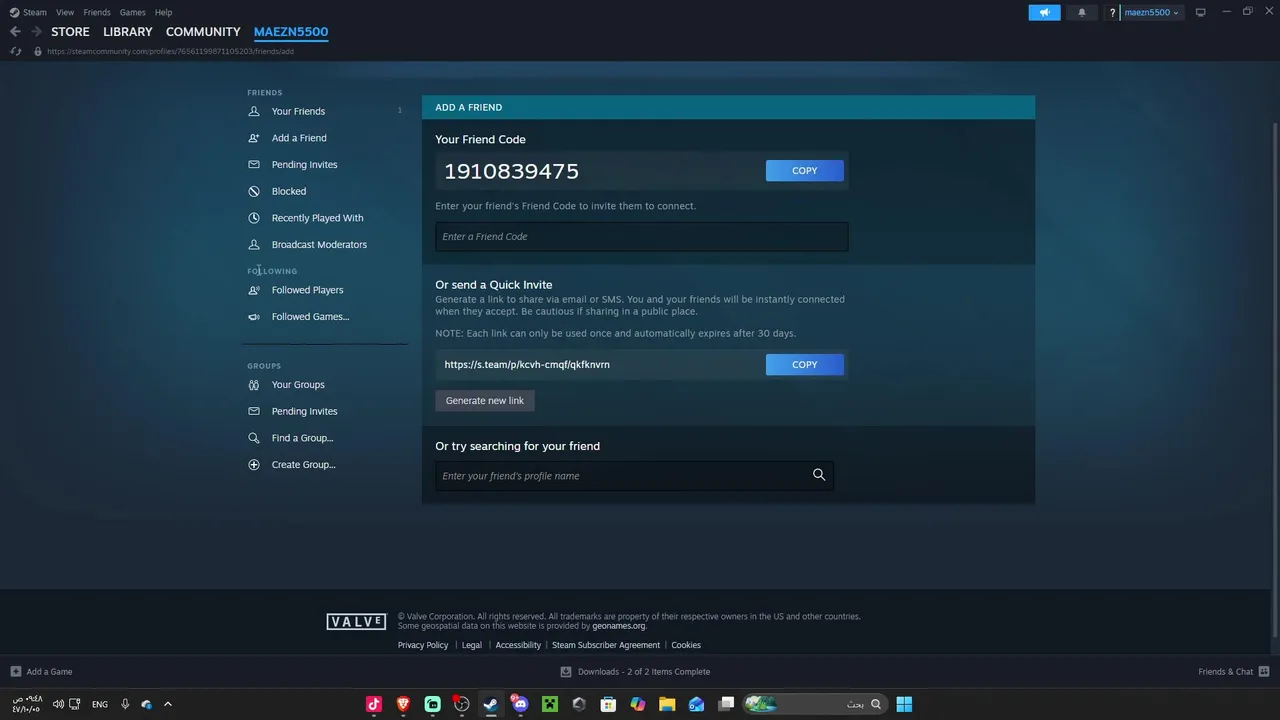This screenshot has width=1280, height=720.
Task: Open group Pending Invites envelope icon
Action: point(254,411)
